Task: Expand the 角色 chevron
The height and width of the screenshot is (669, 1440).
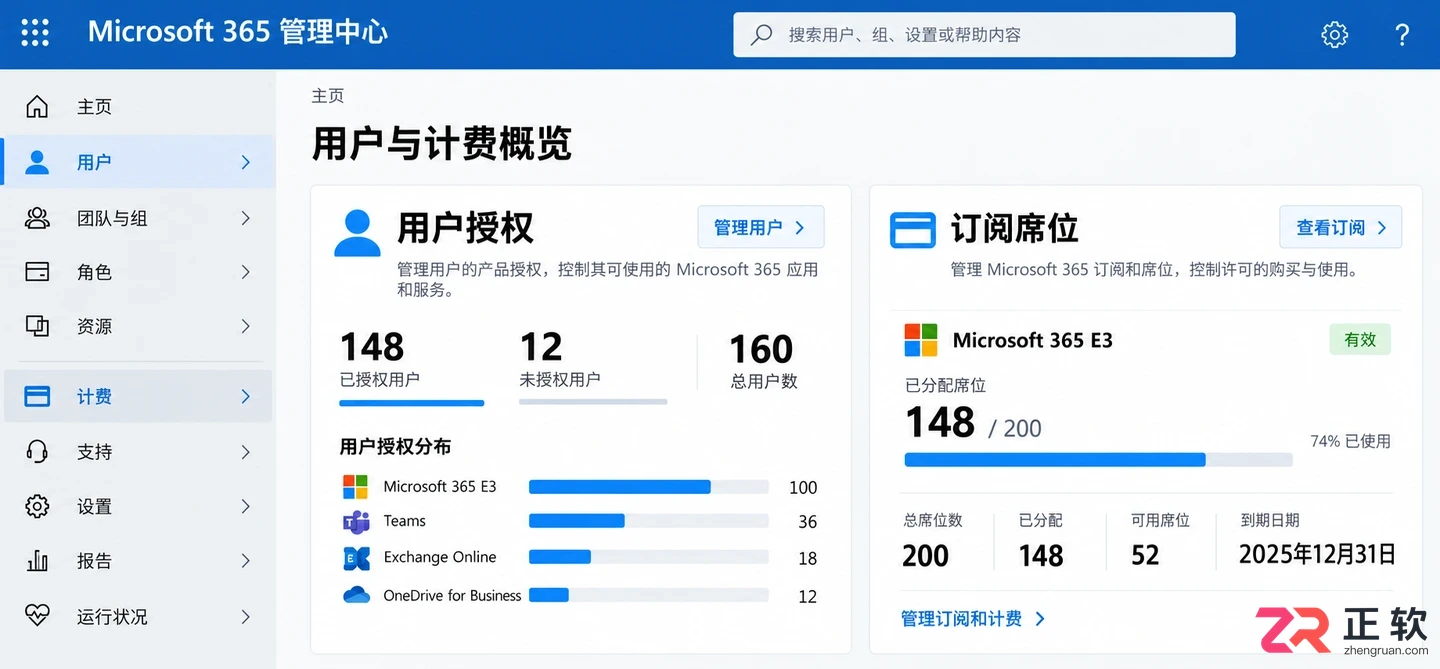Action: coord(246,272)
